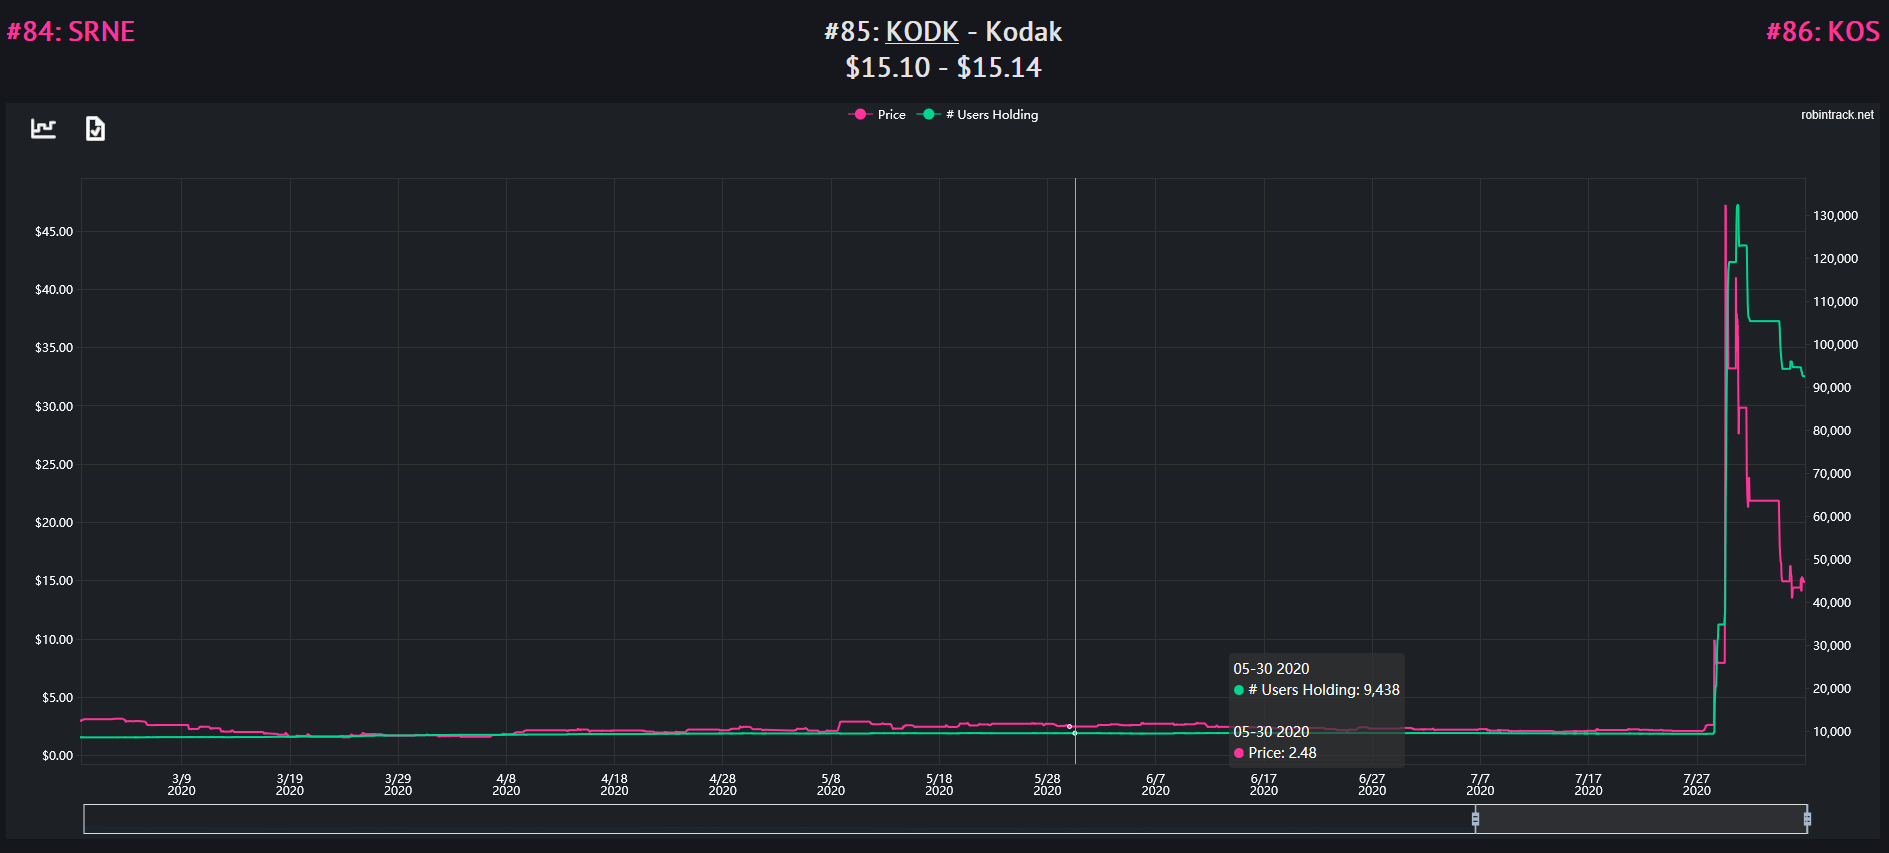
Task: Open the KODK ticker link in title
Action: 922,32
